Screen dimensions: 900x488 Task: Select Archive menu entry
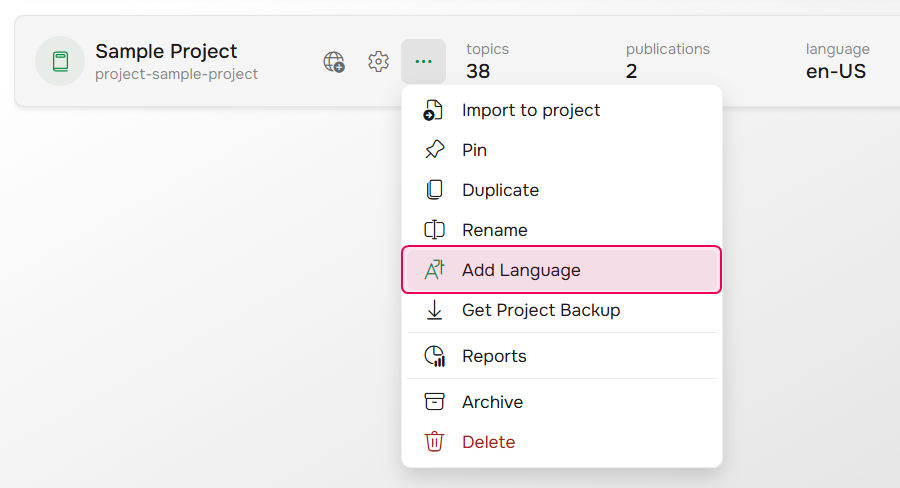coord(561,401)
